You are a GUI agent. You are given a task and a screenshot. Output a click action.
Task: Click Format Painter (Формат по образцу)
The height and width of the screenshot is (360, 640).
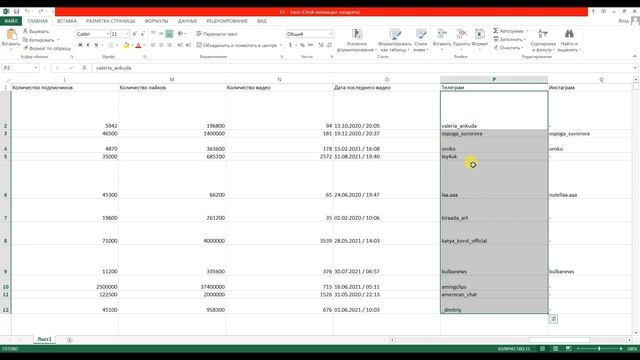pos(47,48)
